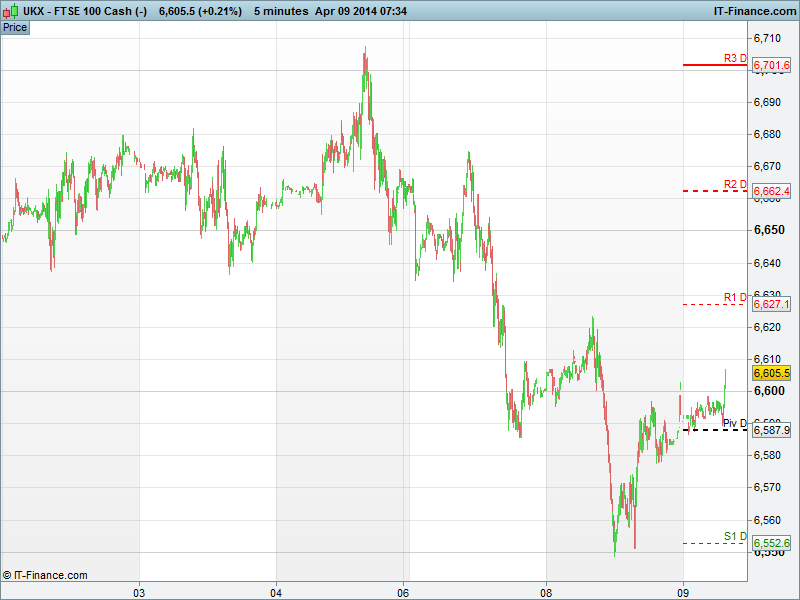Select the S1 D support line label
800x600 pixels.
pyautogui.click(x=735, y=536)
